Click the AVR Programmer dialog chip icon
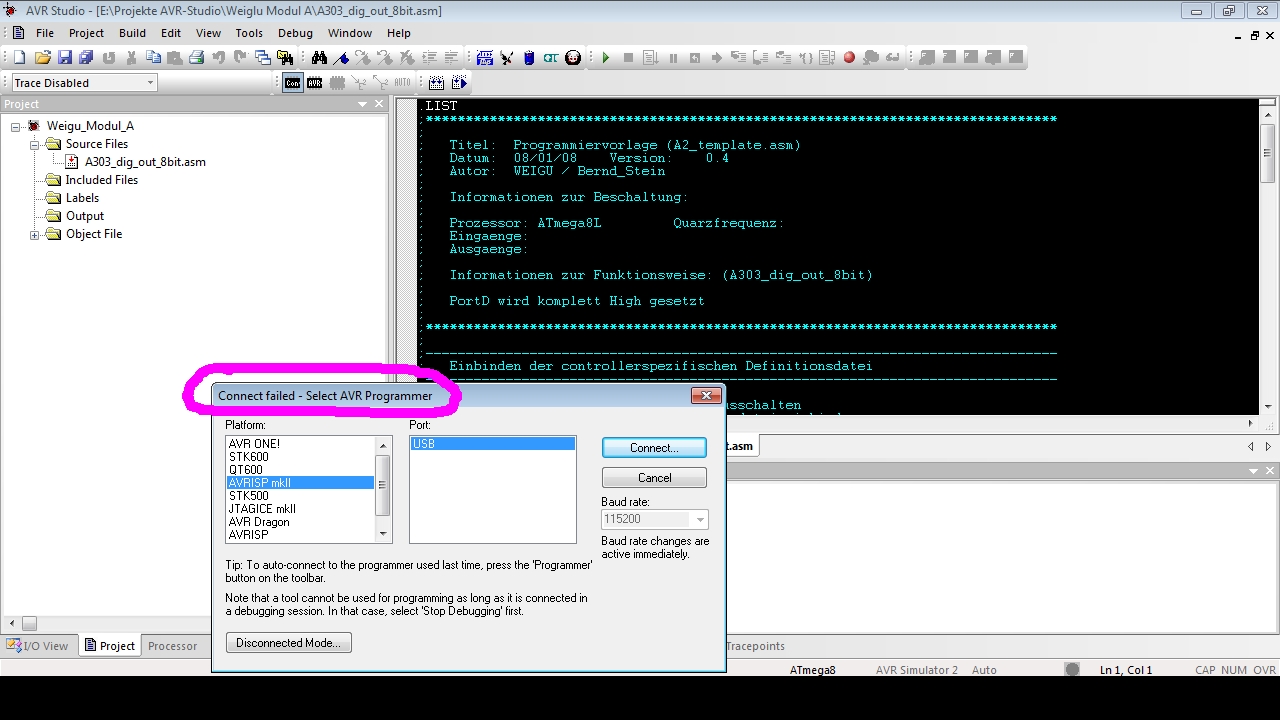This screenshot has height=720, width=1280. click(x=485, y=58)
